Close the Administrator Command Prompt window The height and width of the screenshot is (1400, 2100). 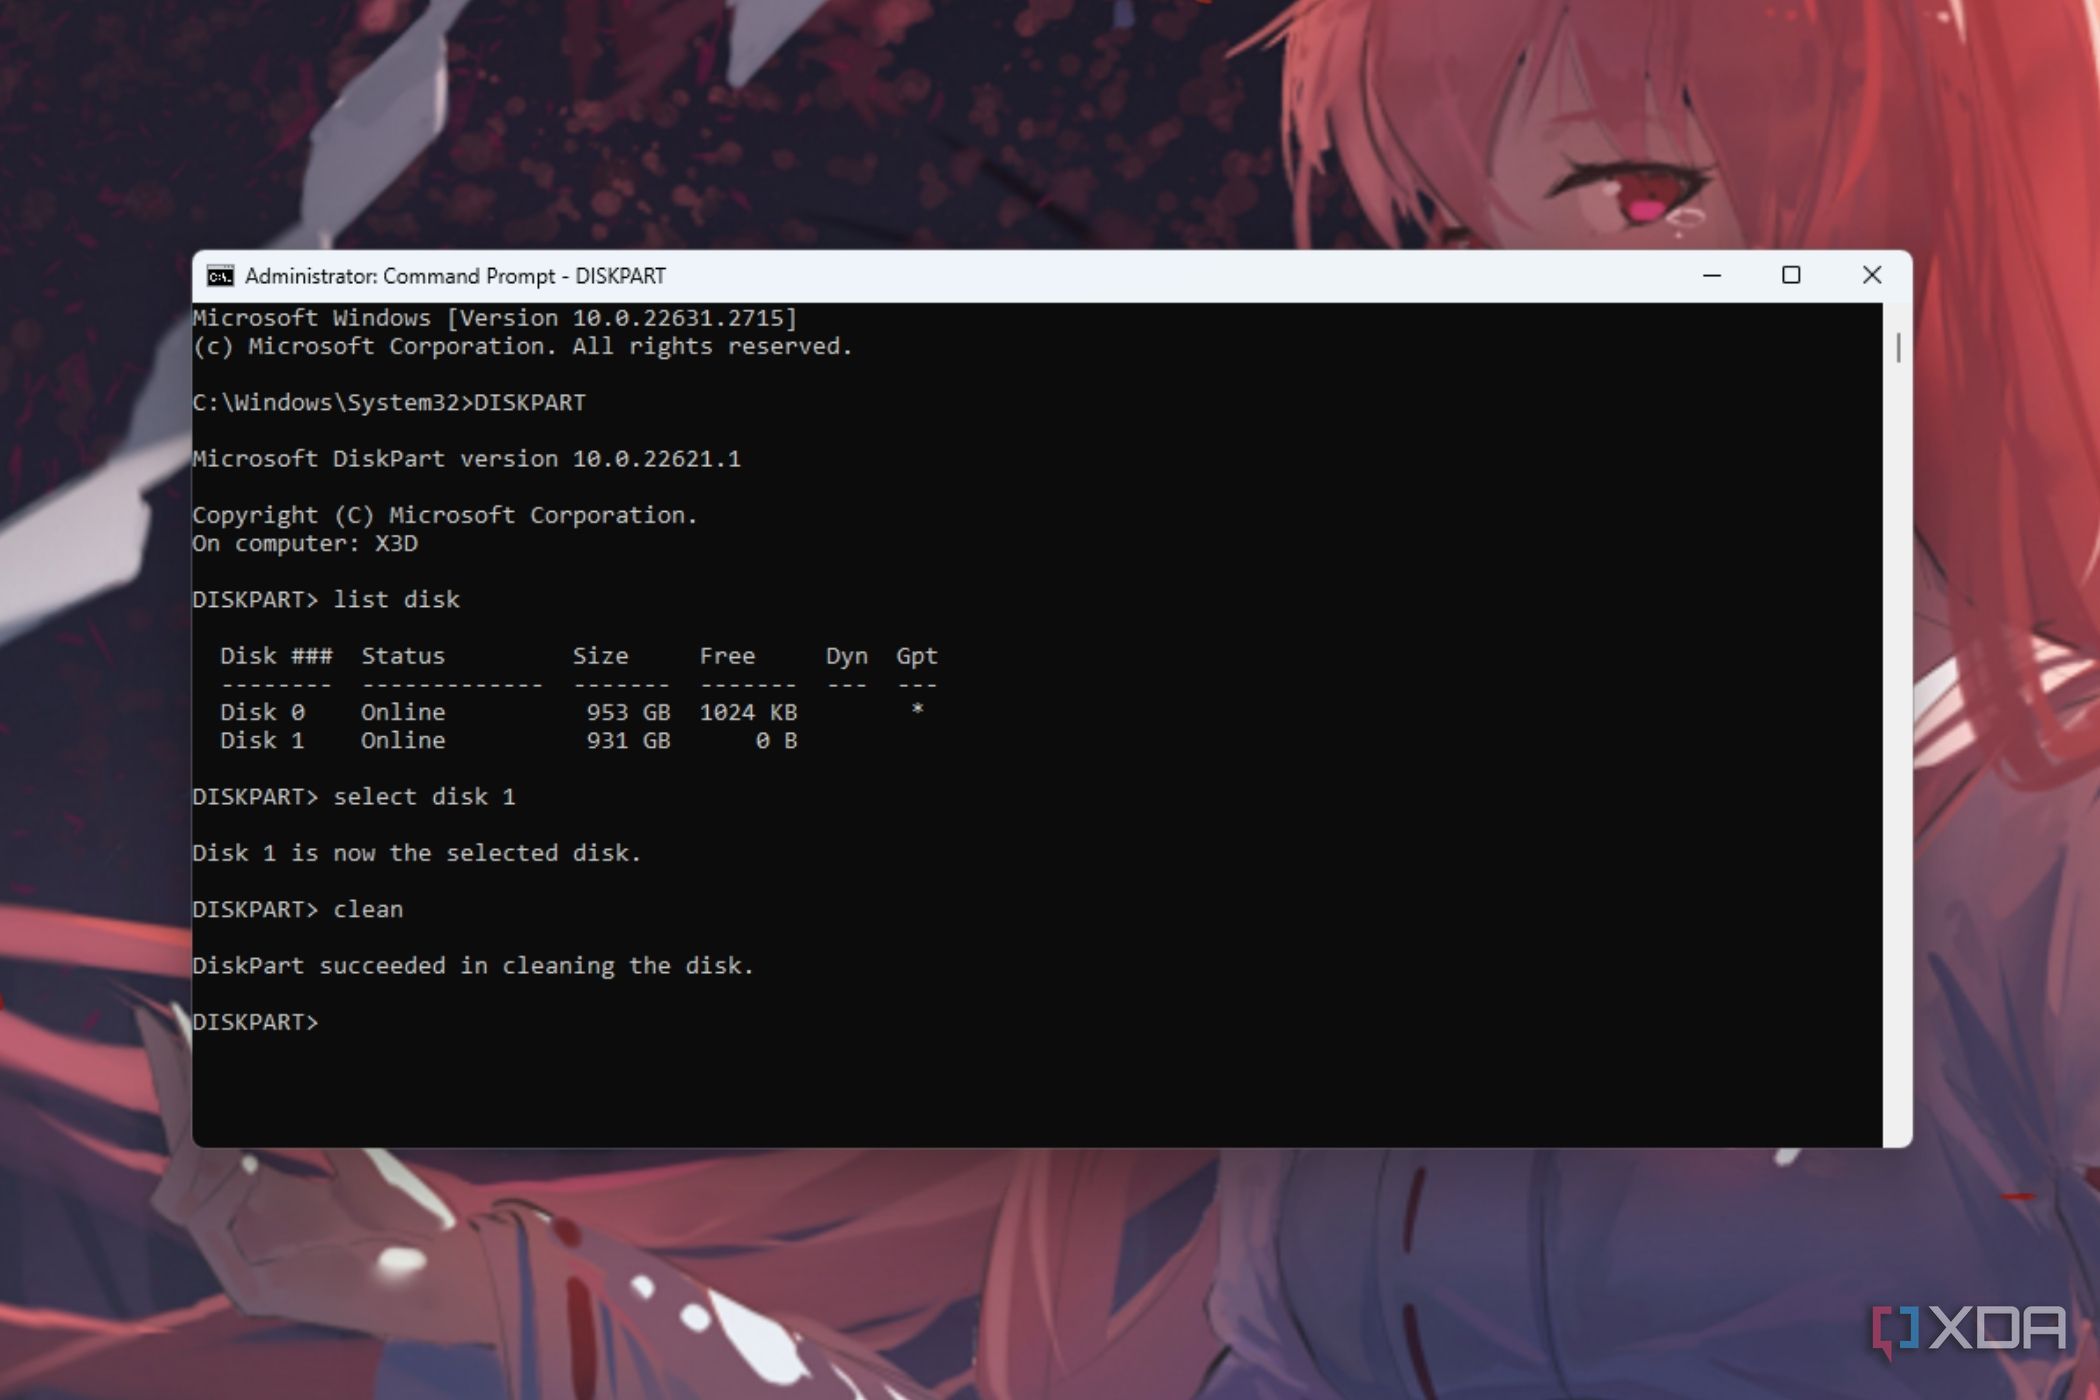point(1872,275)
